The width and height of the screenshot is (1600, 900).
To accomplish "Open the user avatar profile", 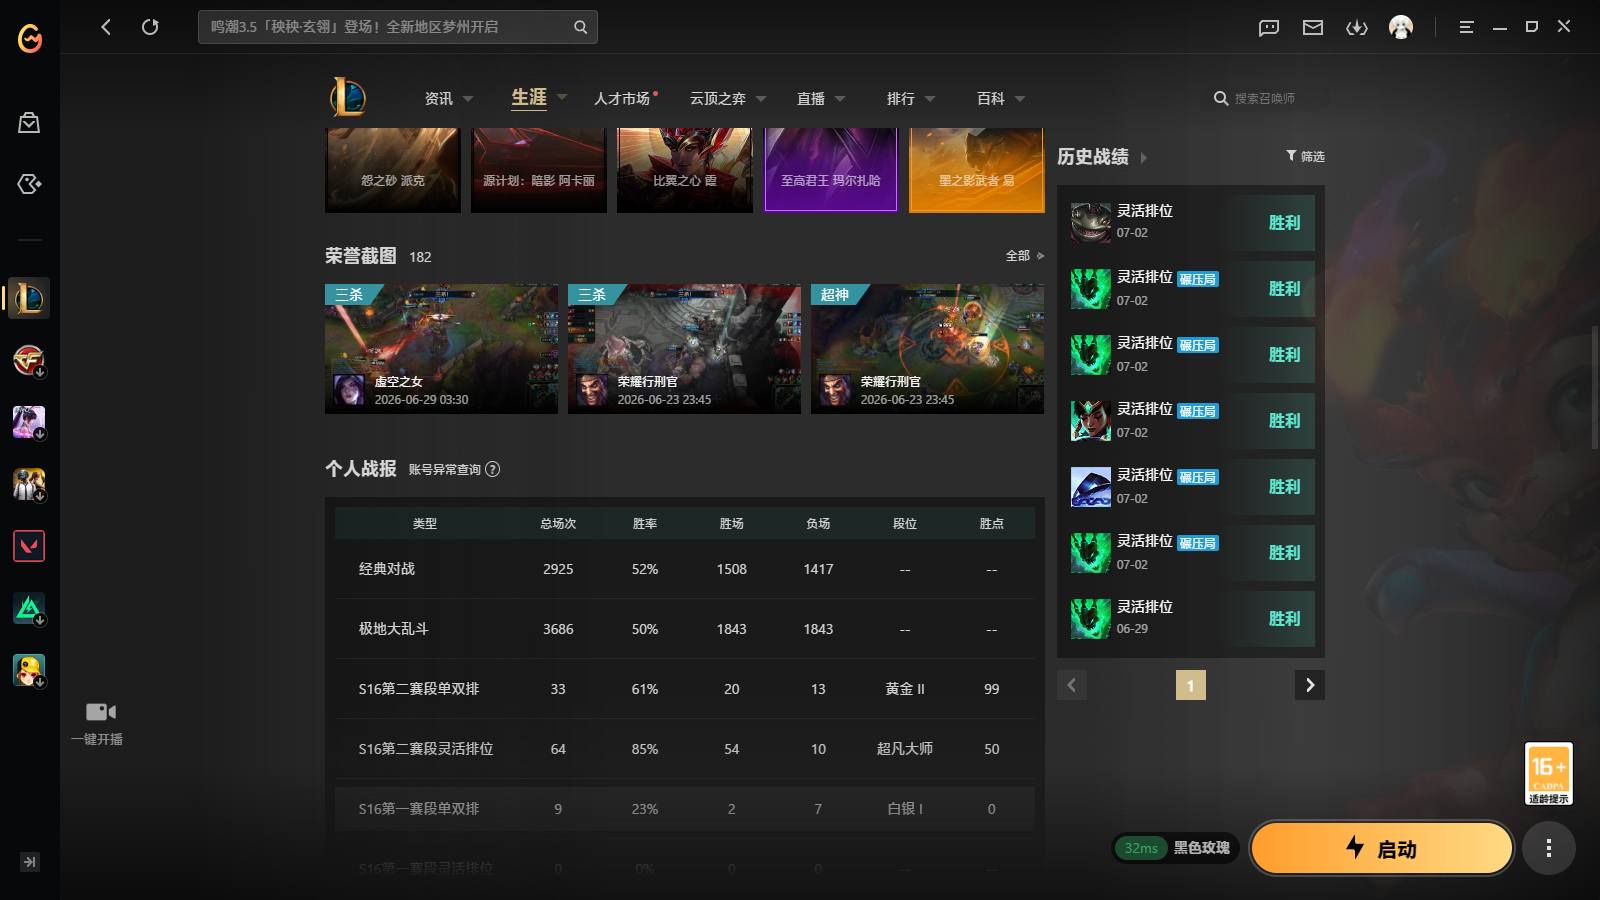I will [x=1401, y=27].
